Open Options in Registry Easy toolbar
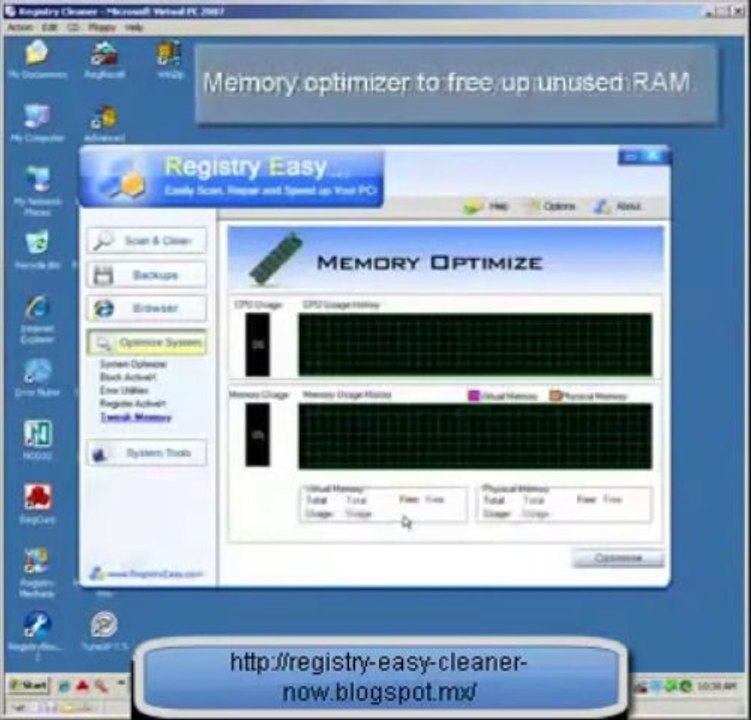The image size is (751, 720). coord(553,206)
